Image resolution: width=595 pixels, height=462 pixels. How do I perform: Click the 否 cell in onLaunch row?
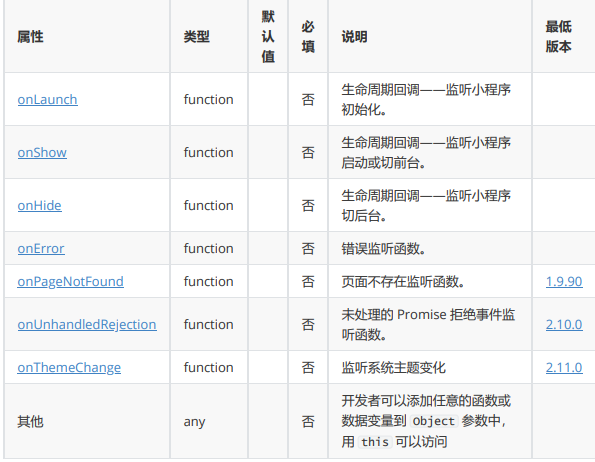pyautogui.click(x=308, y=99)
